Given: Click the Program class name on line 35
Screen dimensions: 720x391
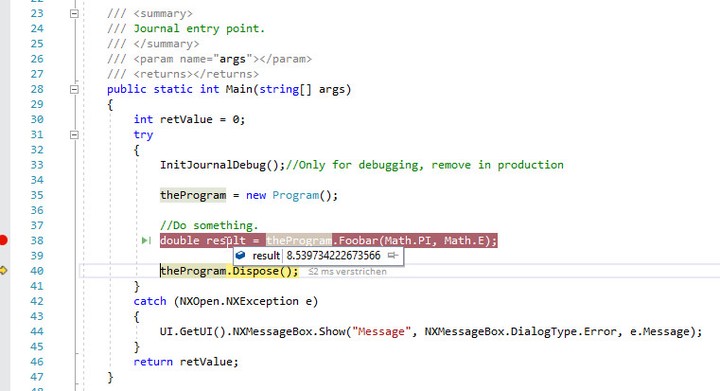Looking at the screenshot, I should (x=295, y=195).
